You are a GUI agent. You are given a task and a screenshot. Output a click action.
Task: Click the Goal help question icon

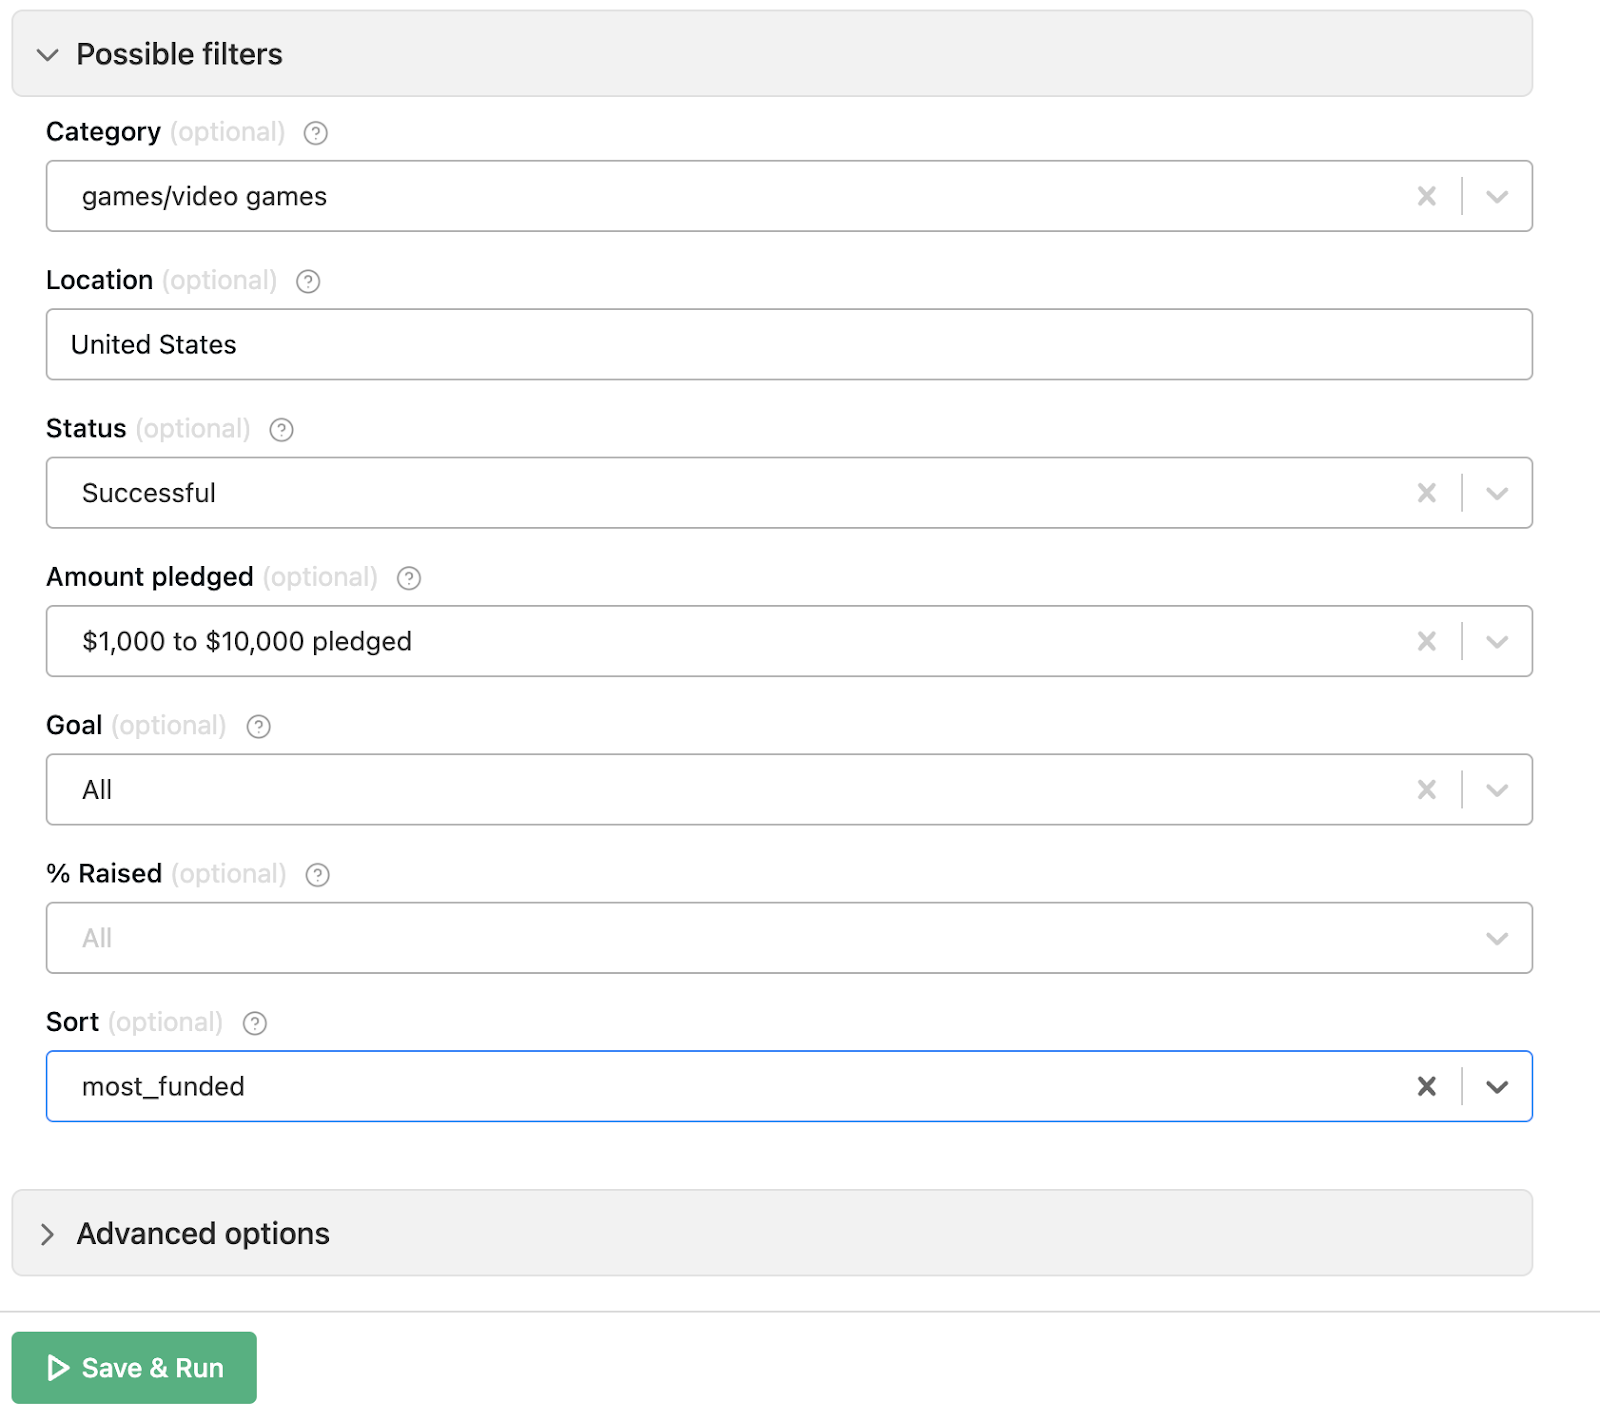tap(258, 727)
